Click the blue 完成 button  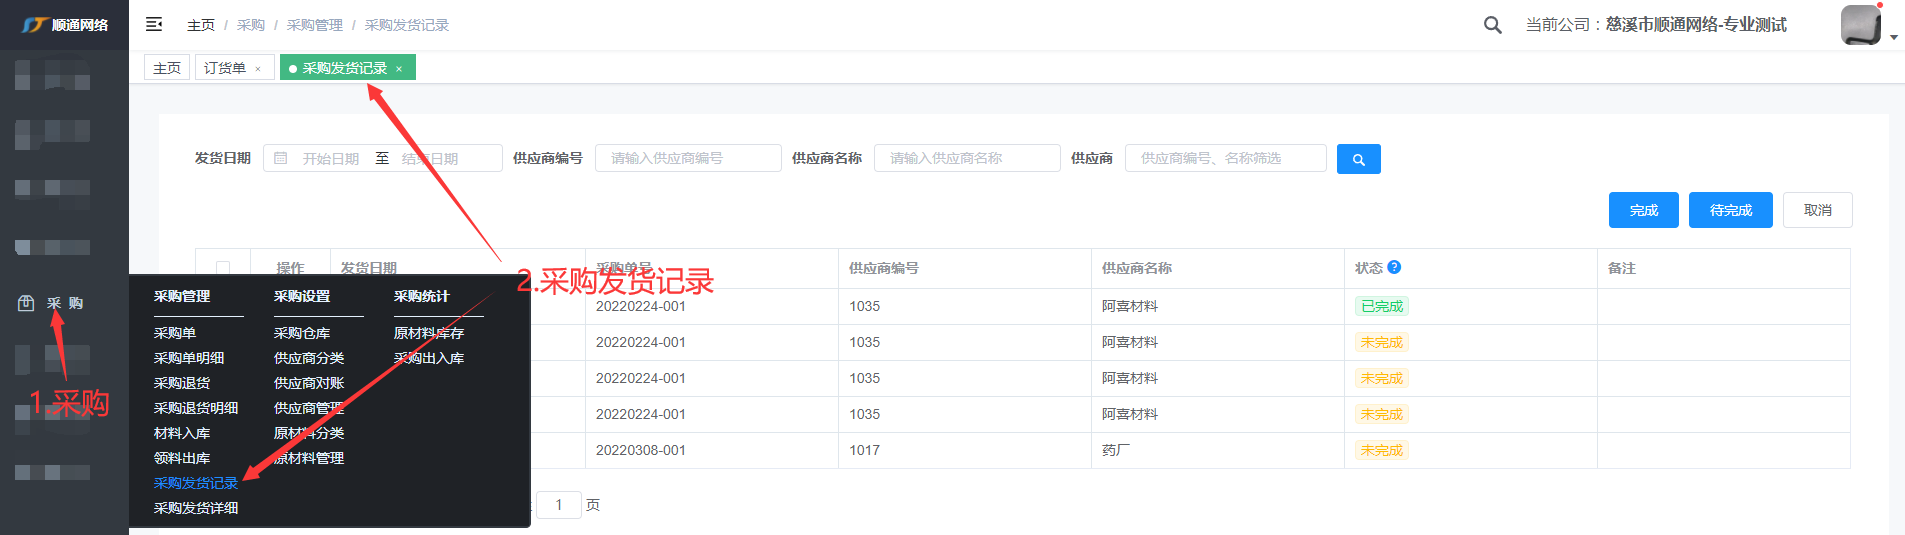(x=1643, y=210)
